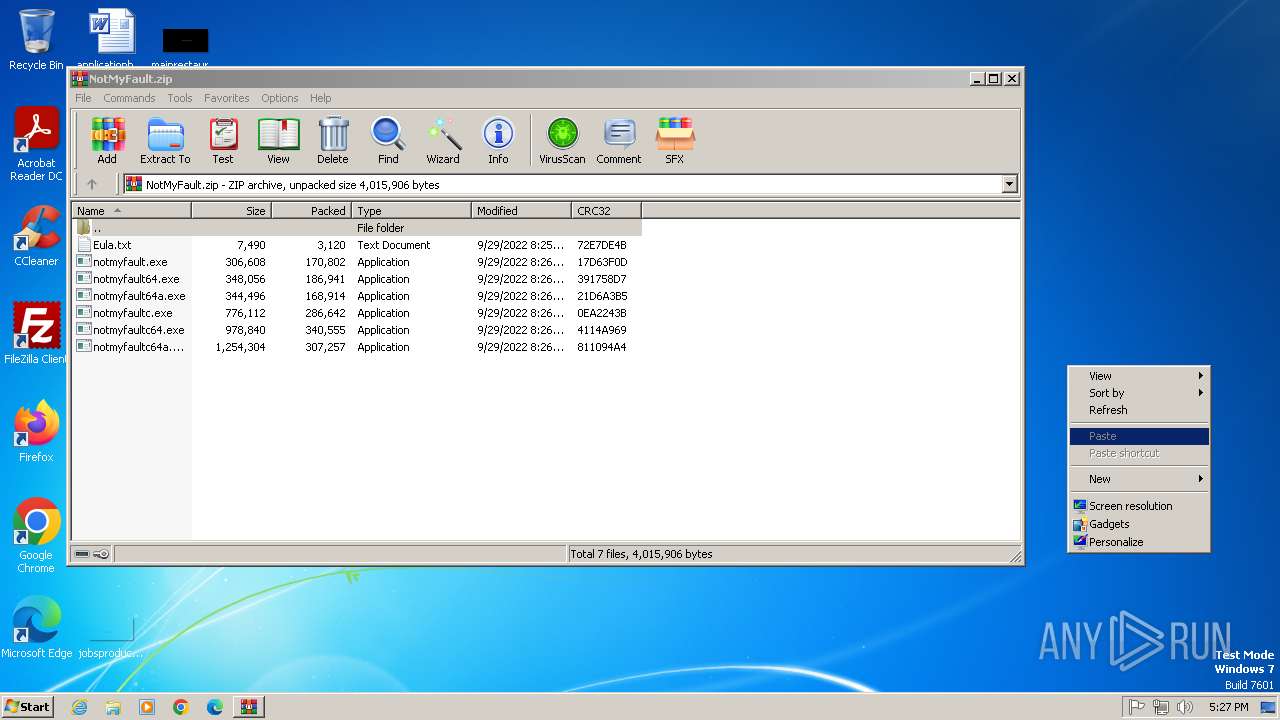Open the Help menu
The height and width of the screenshot is (720, 1280).
click(x=320, y=98)
